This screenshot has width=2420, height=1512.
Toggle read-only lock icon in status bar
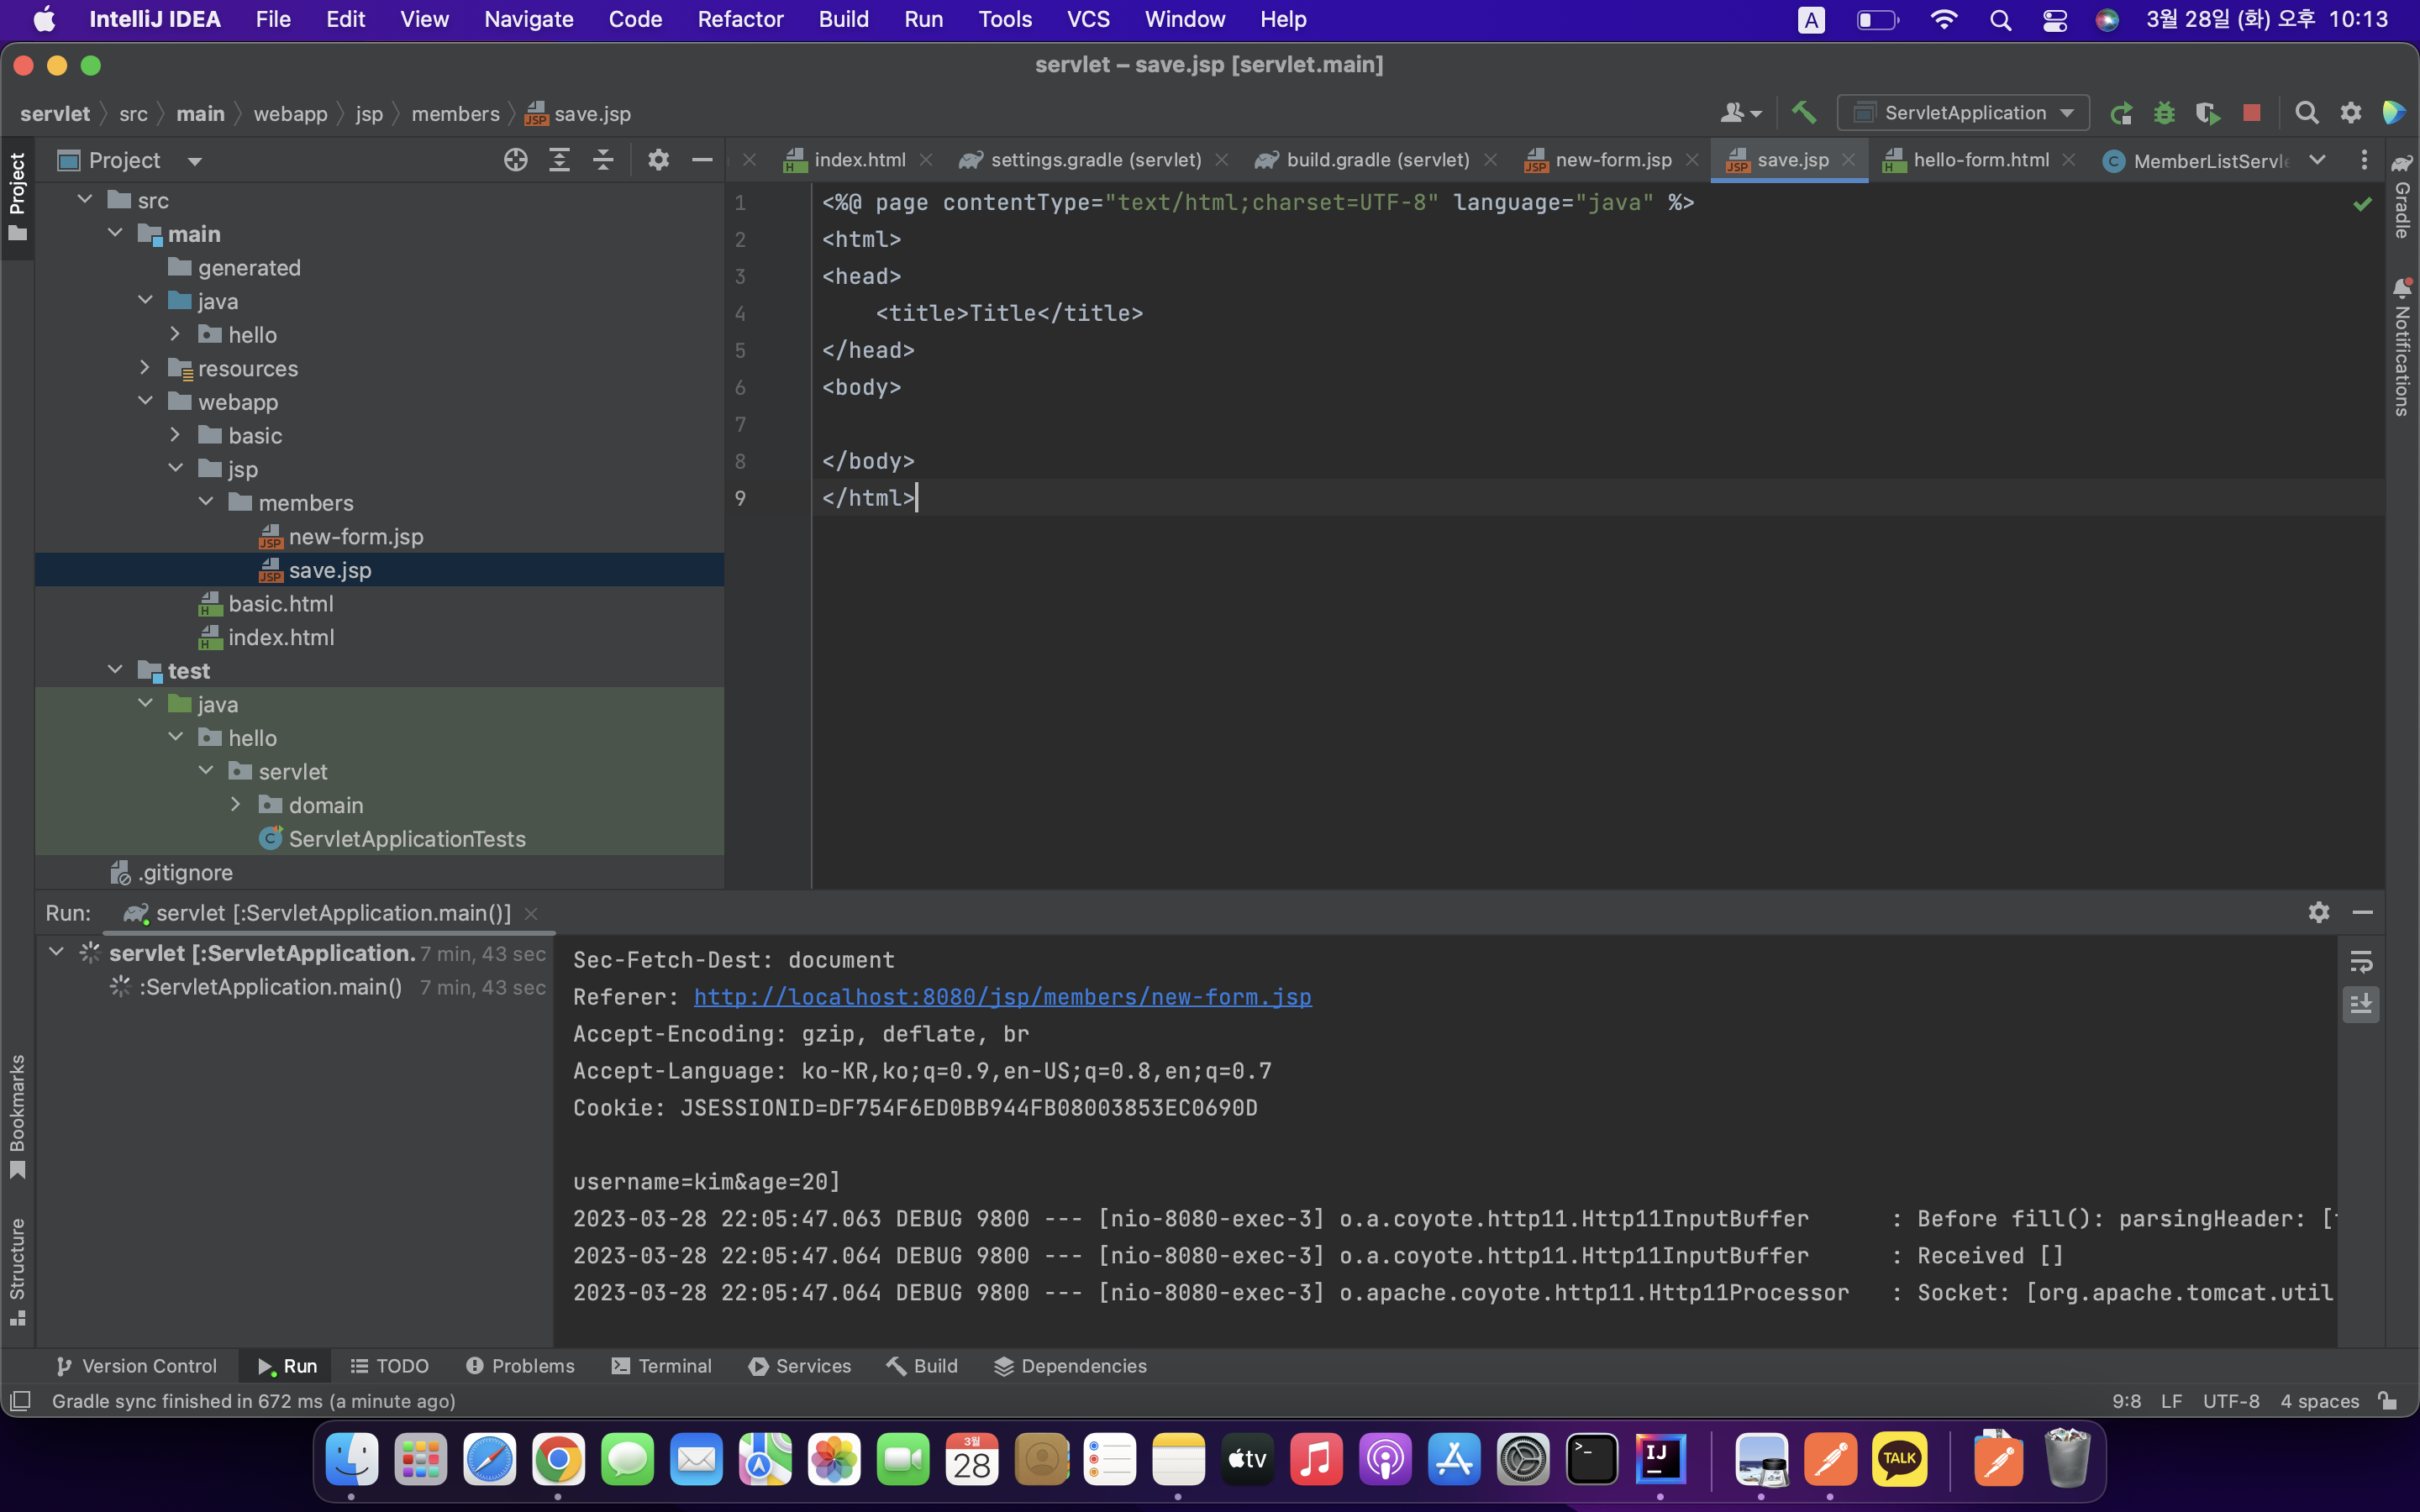2388,1401
